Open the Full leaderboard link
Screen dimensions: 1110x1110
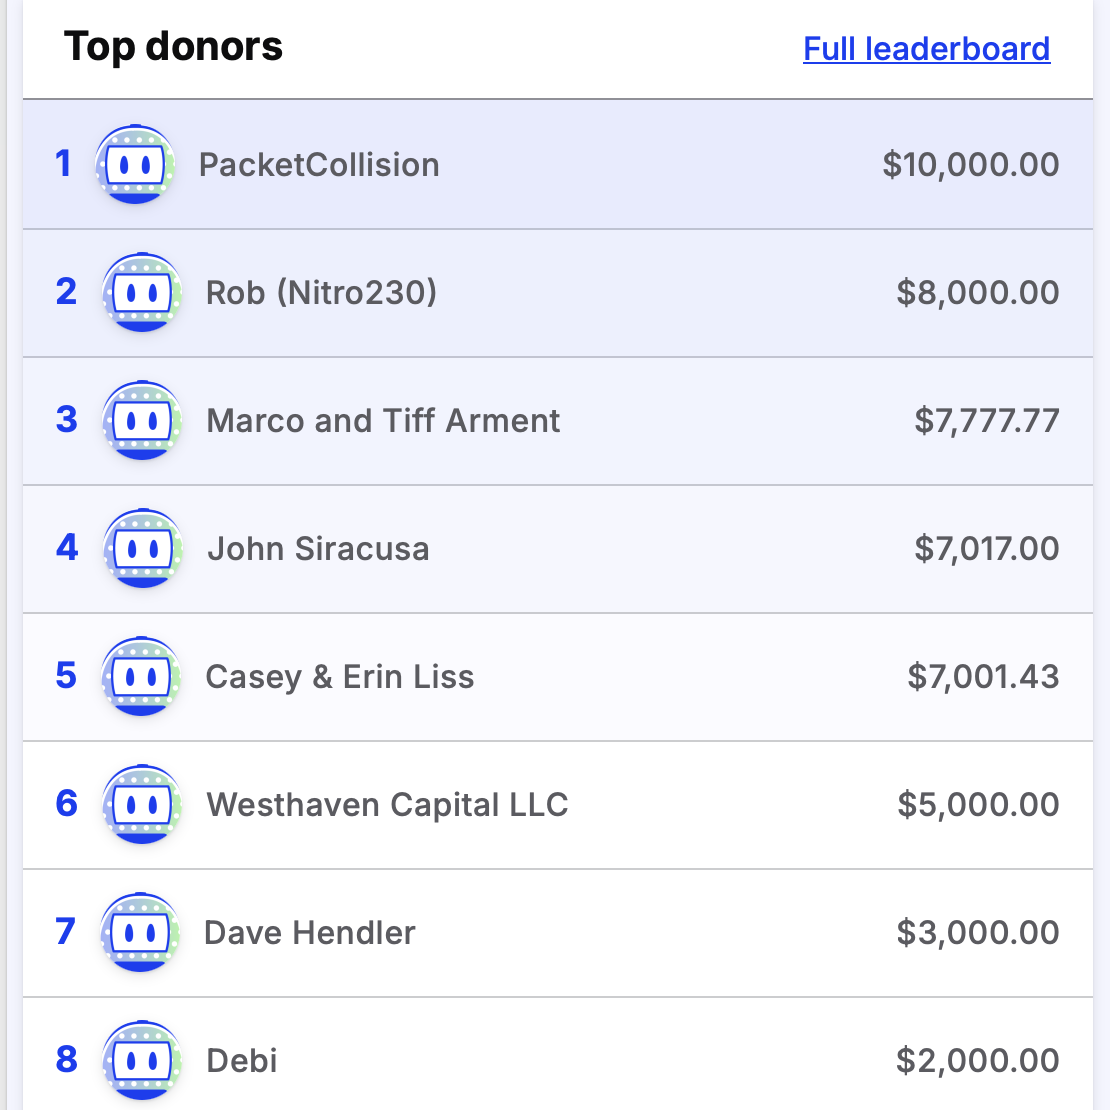926,49
